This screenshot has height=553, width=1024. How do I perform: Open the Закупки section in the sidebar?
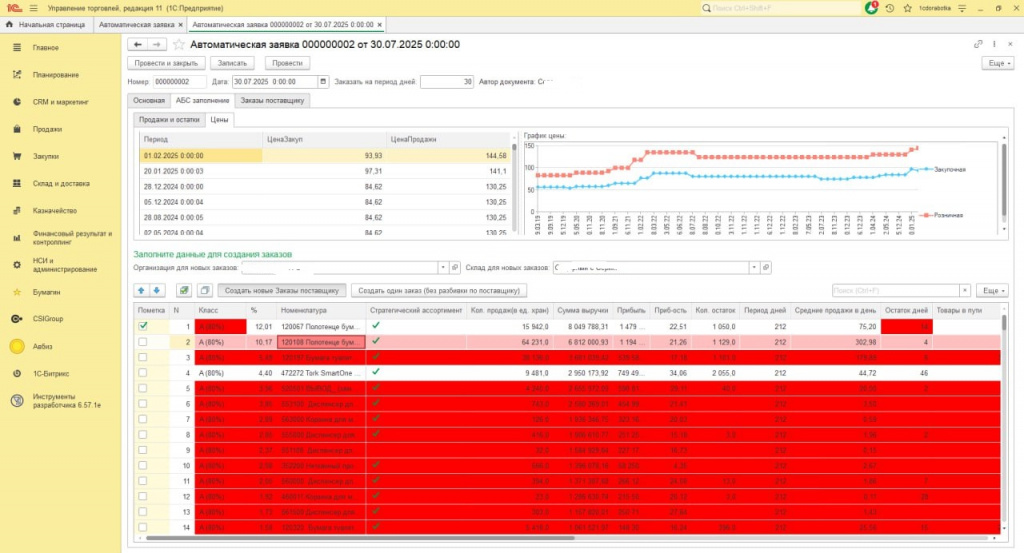[45, 156]
